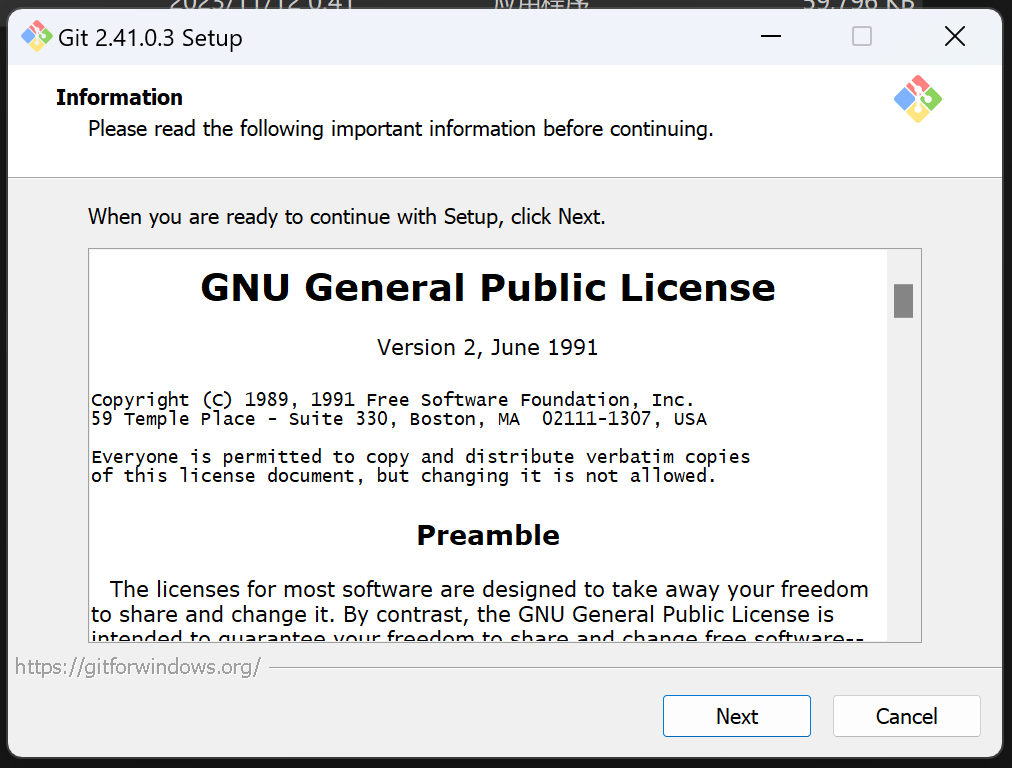Screen dimensions: 1012x768
Task: Cancel the Git setup wizard
Action: click(x=906, y=716)
